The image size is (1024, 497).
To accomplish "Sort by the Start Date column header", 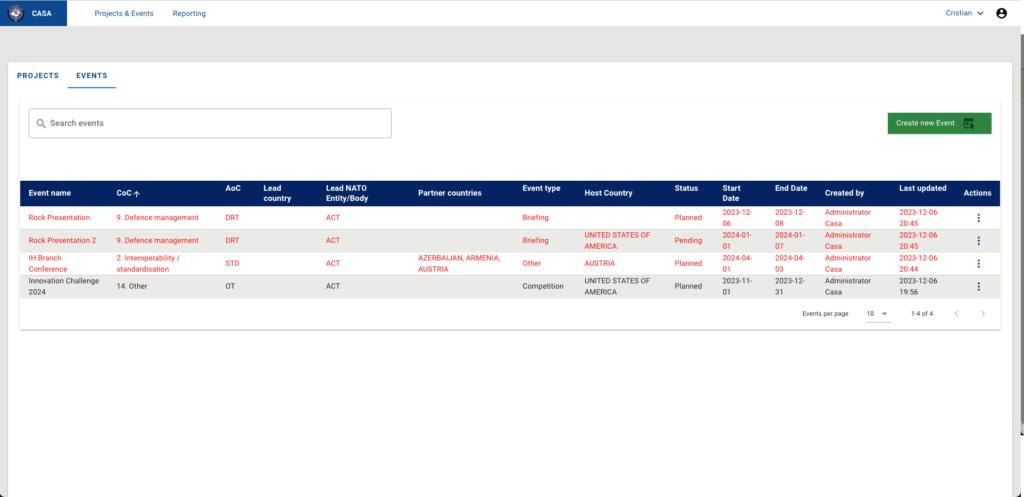I will [x=732, y=193].
